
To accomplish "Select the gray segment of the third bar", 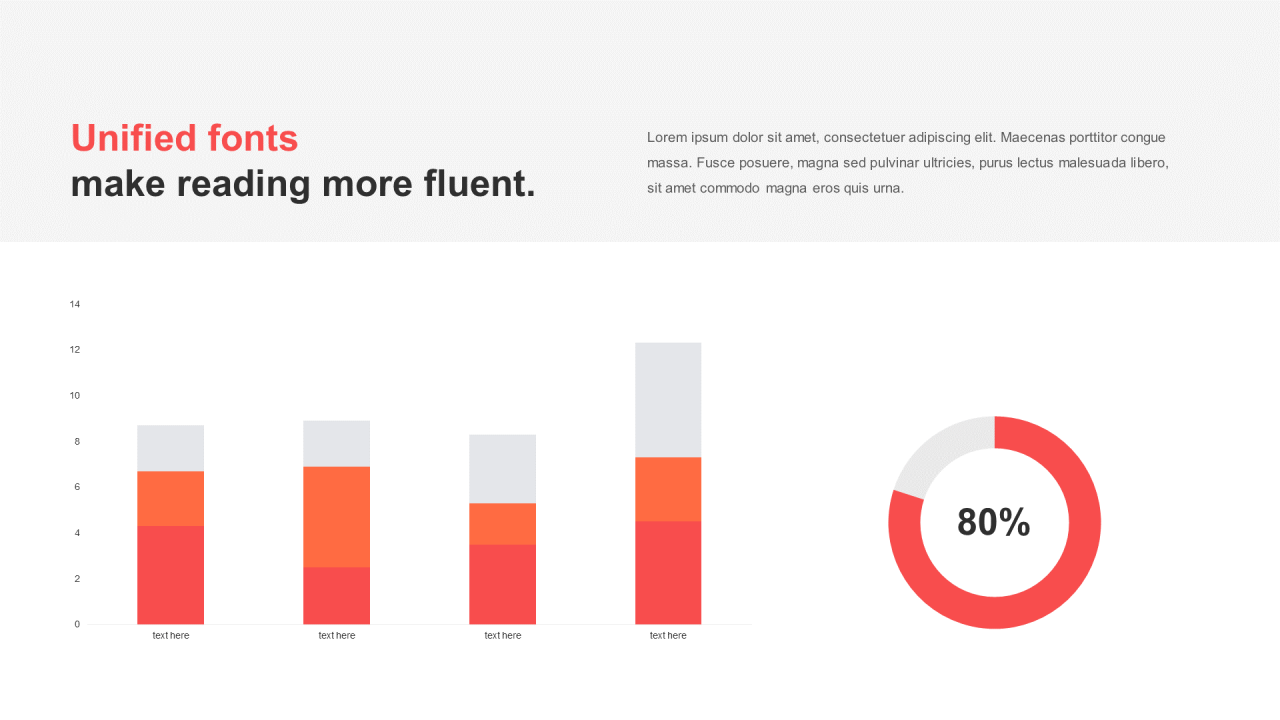I will pos(502,469).
